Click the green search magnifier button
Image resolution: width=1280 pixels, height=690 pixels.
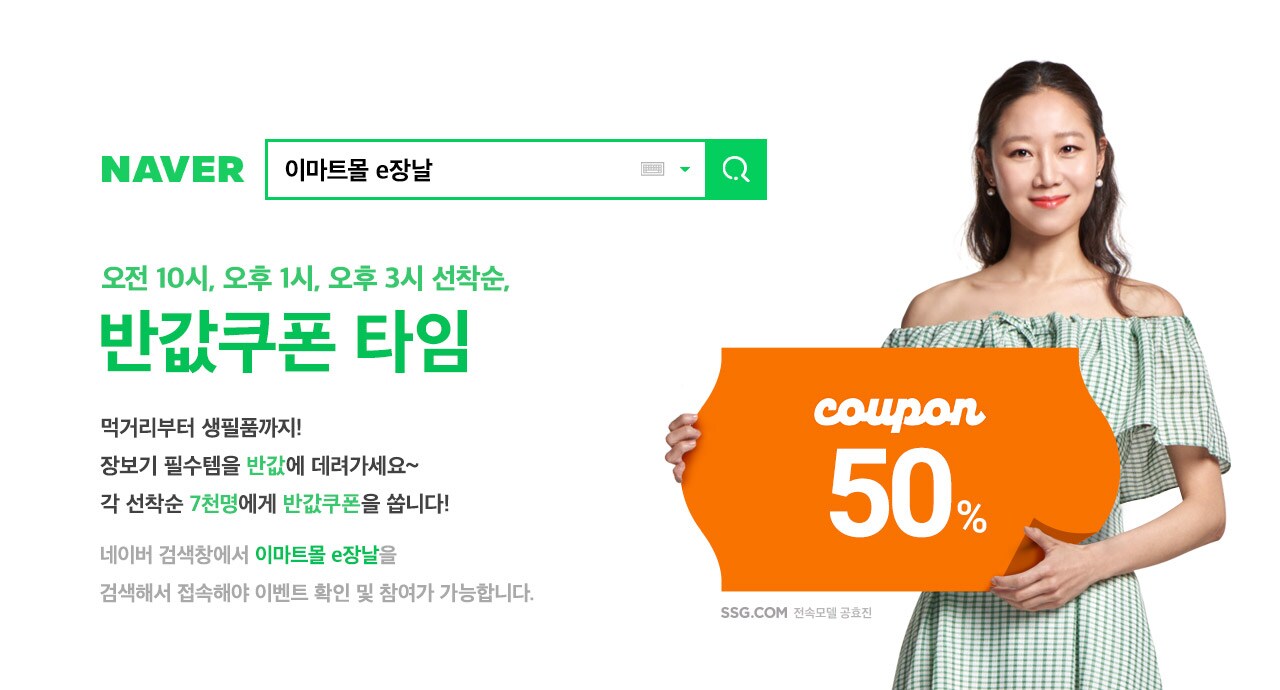pos(736,170)
